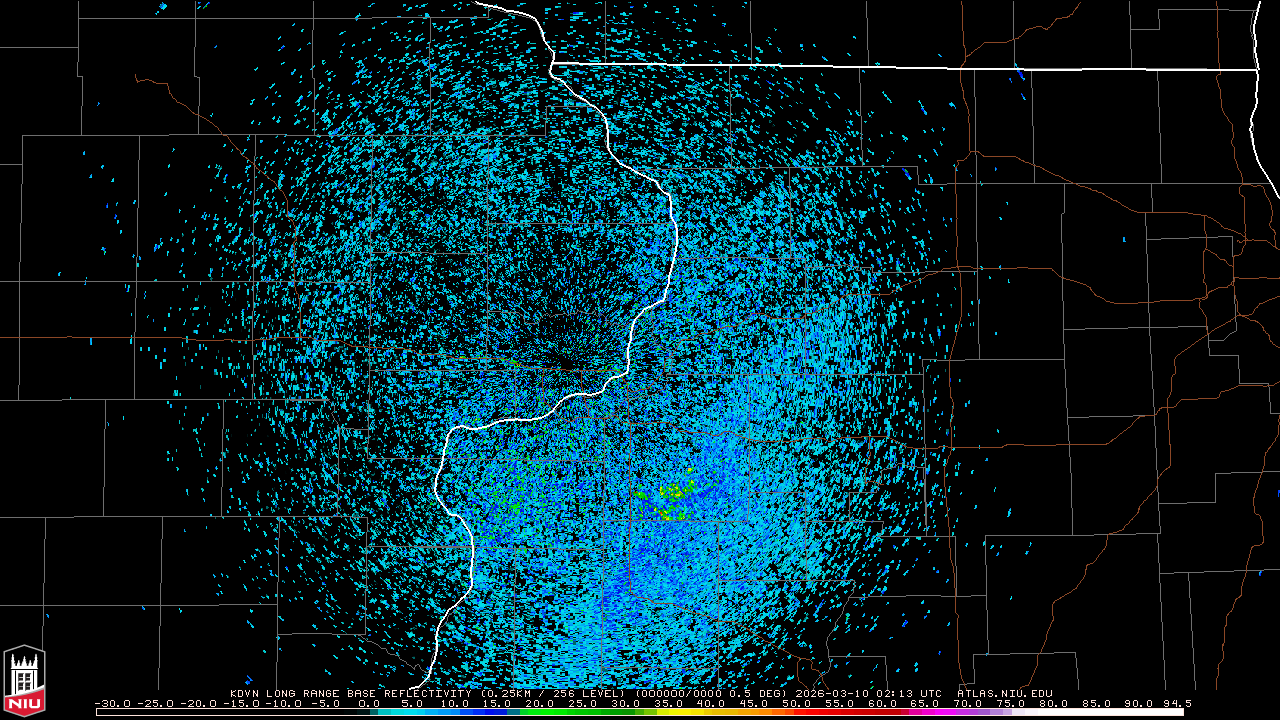Click the 20.0 value on the dBZ legend

[x=540, y=703]
